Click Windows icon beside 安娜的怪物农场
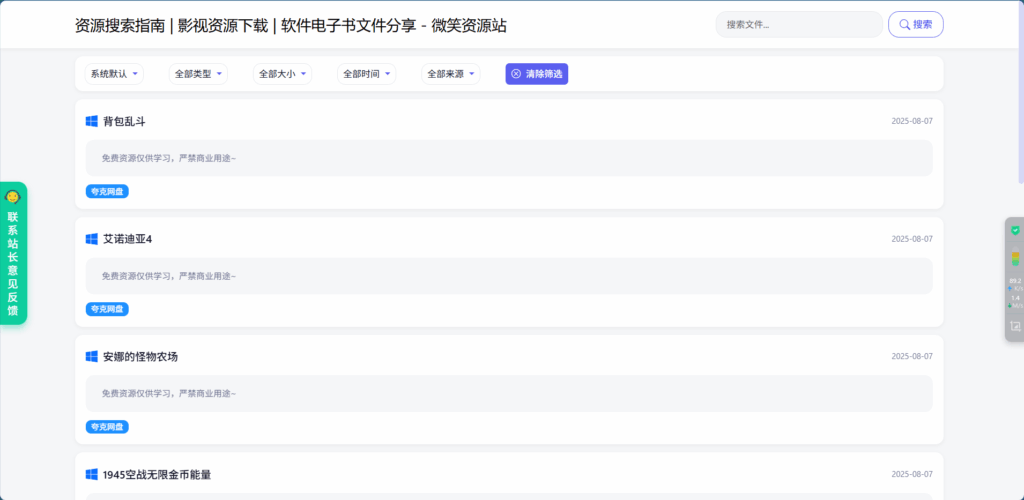The image size is (1024, 500). tap(91, 356)
